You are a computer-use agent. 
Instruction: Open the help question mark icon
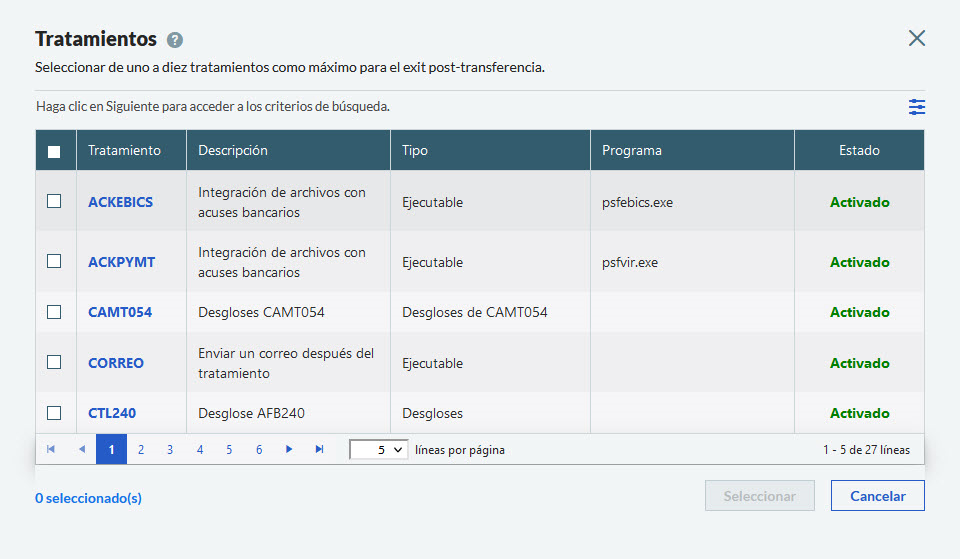175,40
